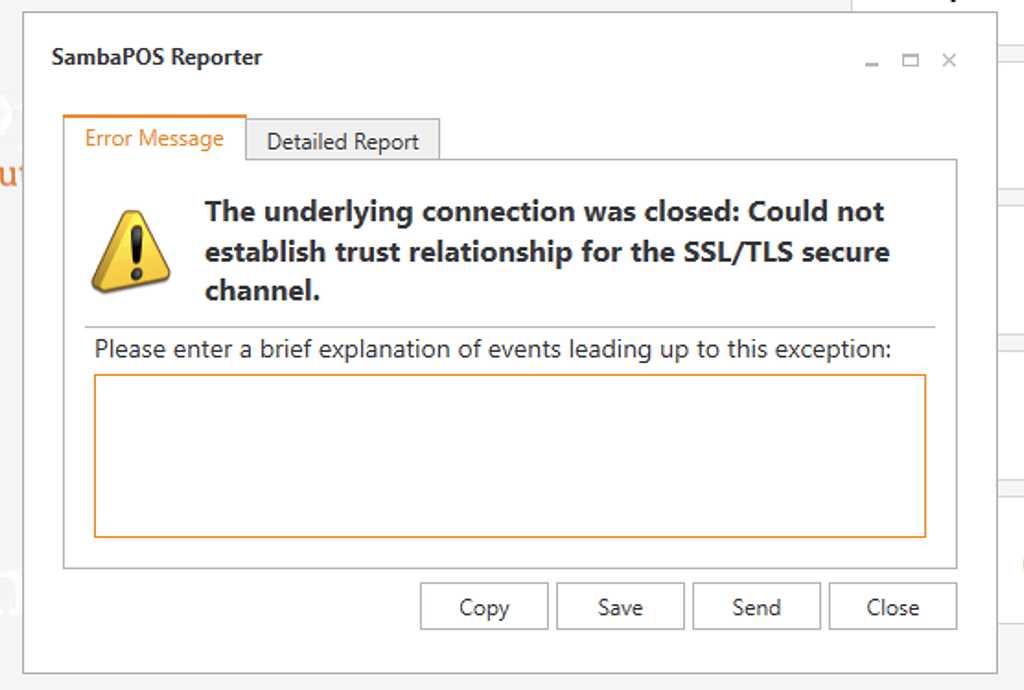
Task: Click Send to submit the report
Action: pyautogui.click(x=756, y=606)
